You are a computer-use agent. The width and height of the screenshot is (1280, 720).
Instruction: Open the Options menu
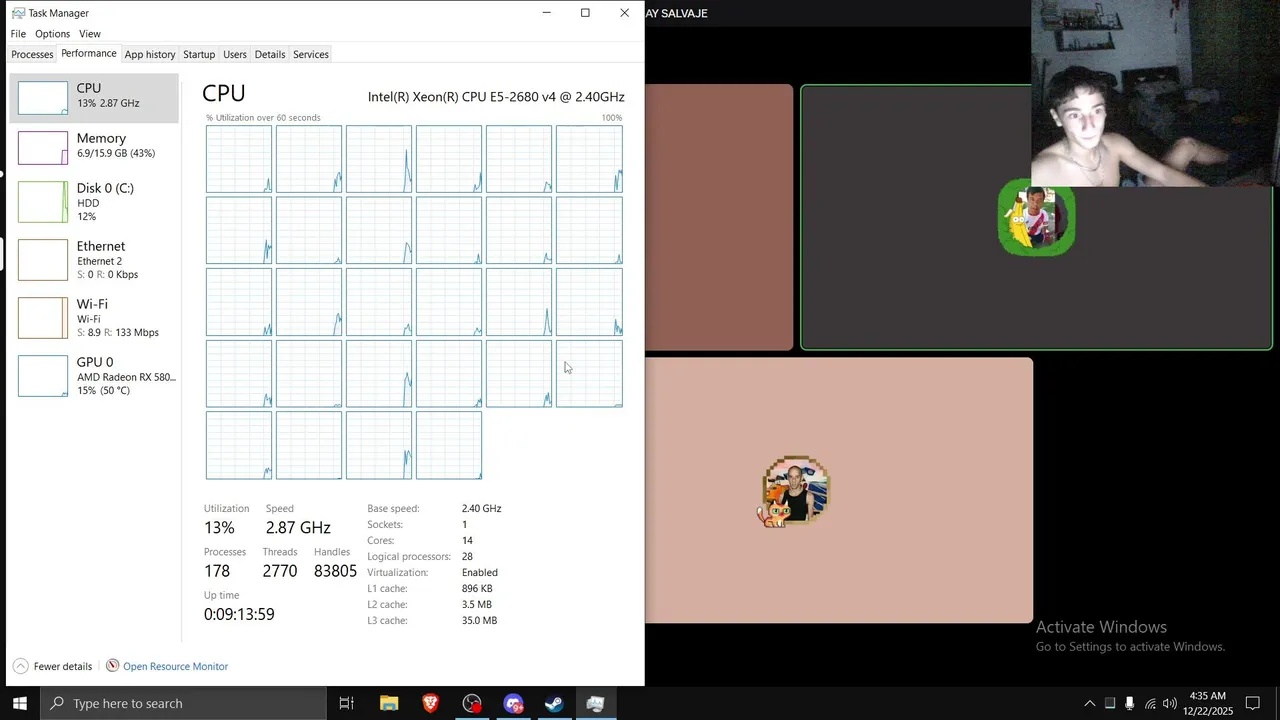click(x=52, y=34)
